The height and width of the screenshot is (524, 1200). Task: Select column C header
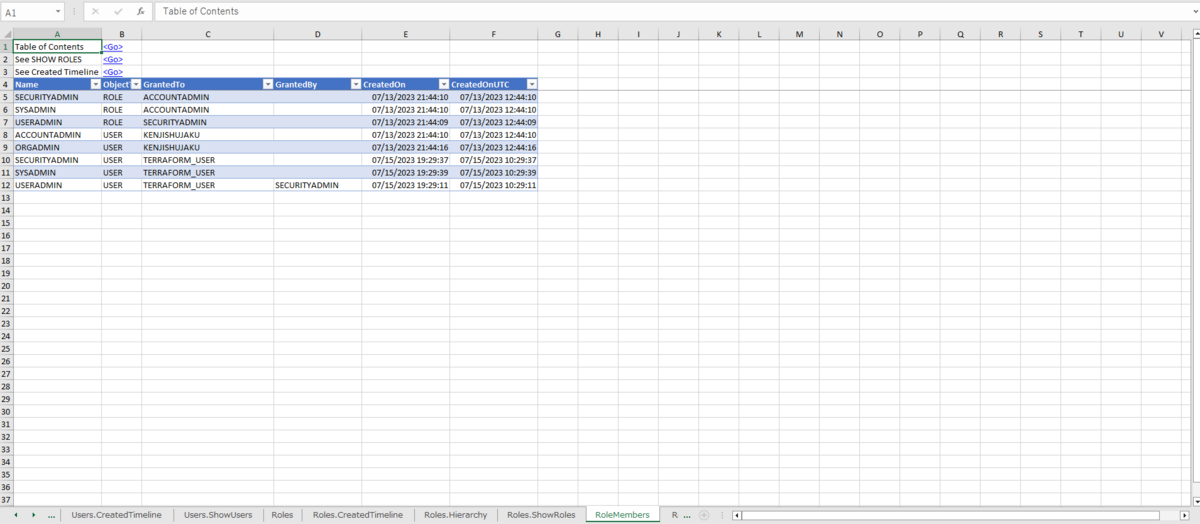point(207,34)
